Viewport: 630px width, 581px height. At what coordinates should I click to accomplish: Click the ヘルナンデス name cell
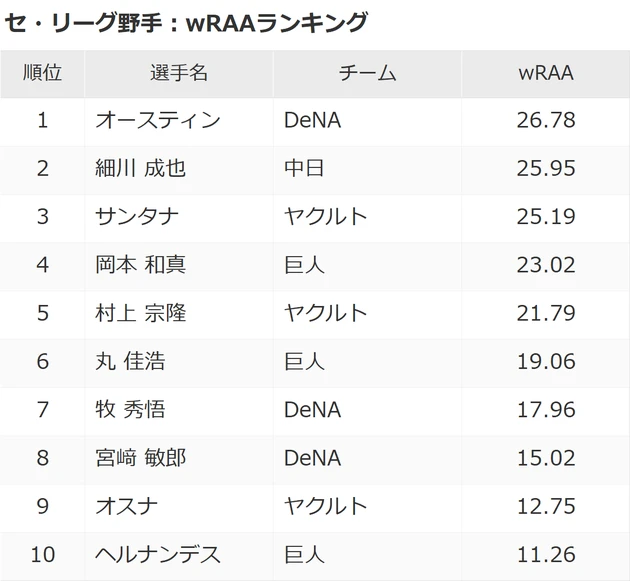(x=157, y=554)
